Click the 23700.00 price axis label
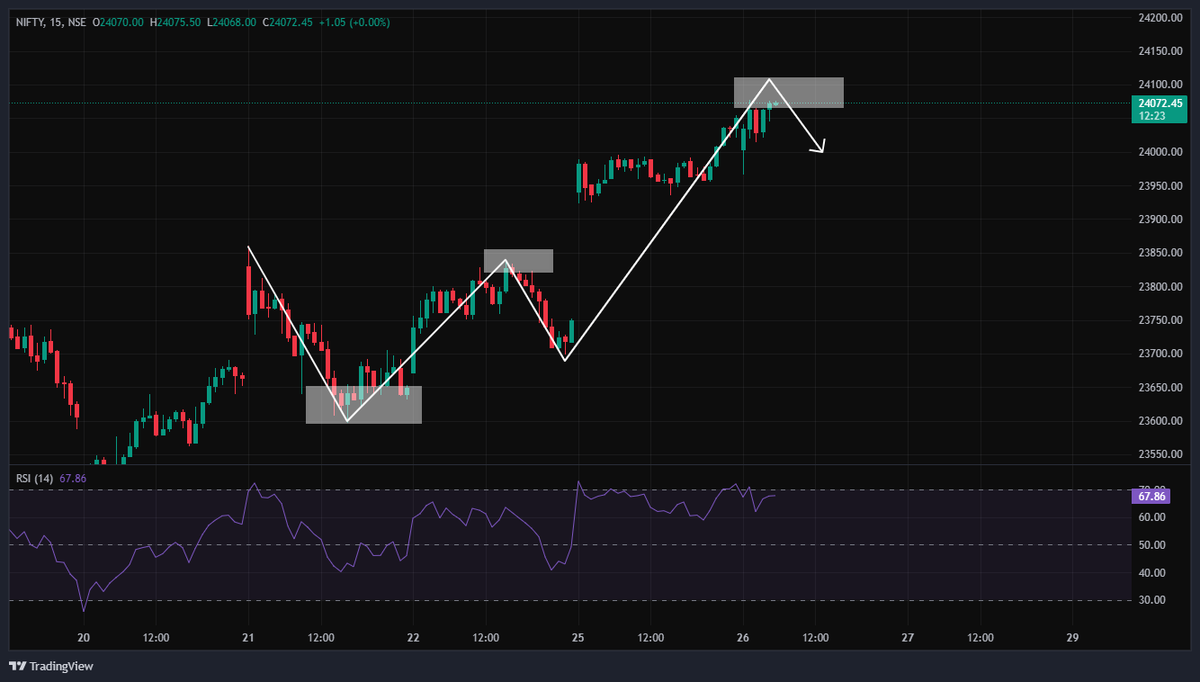This screenshot has width=1200, height=682. pos(1160,354)
